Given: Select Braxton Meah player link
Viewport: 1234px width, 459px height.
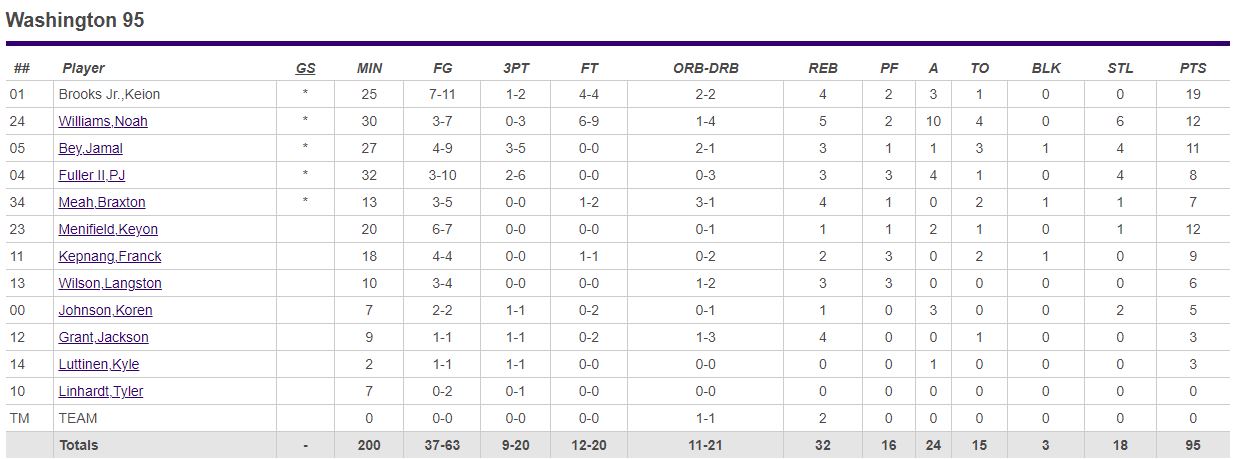Looking at the screenshot, I should click(x=102, y=202).
